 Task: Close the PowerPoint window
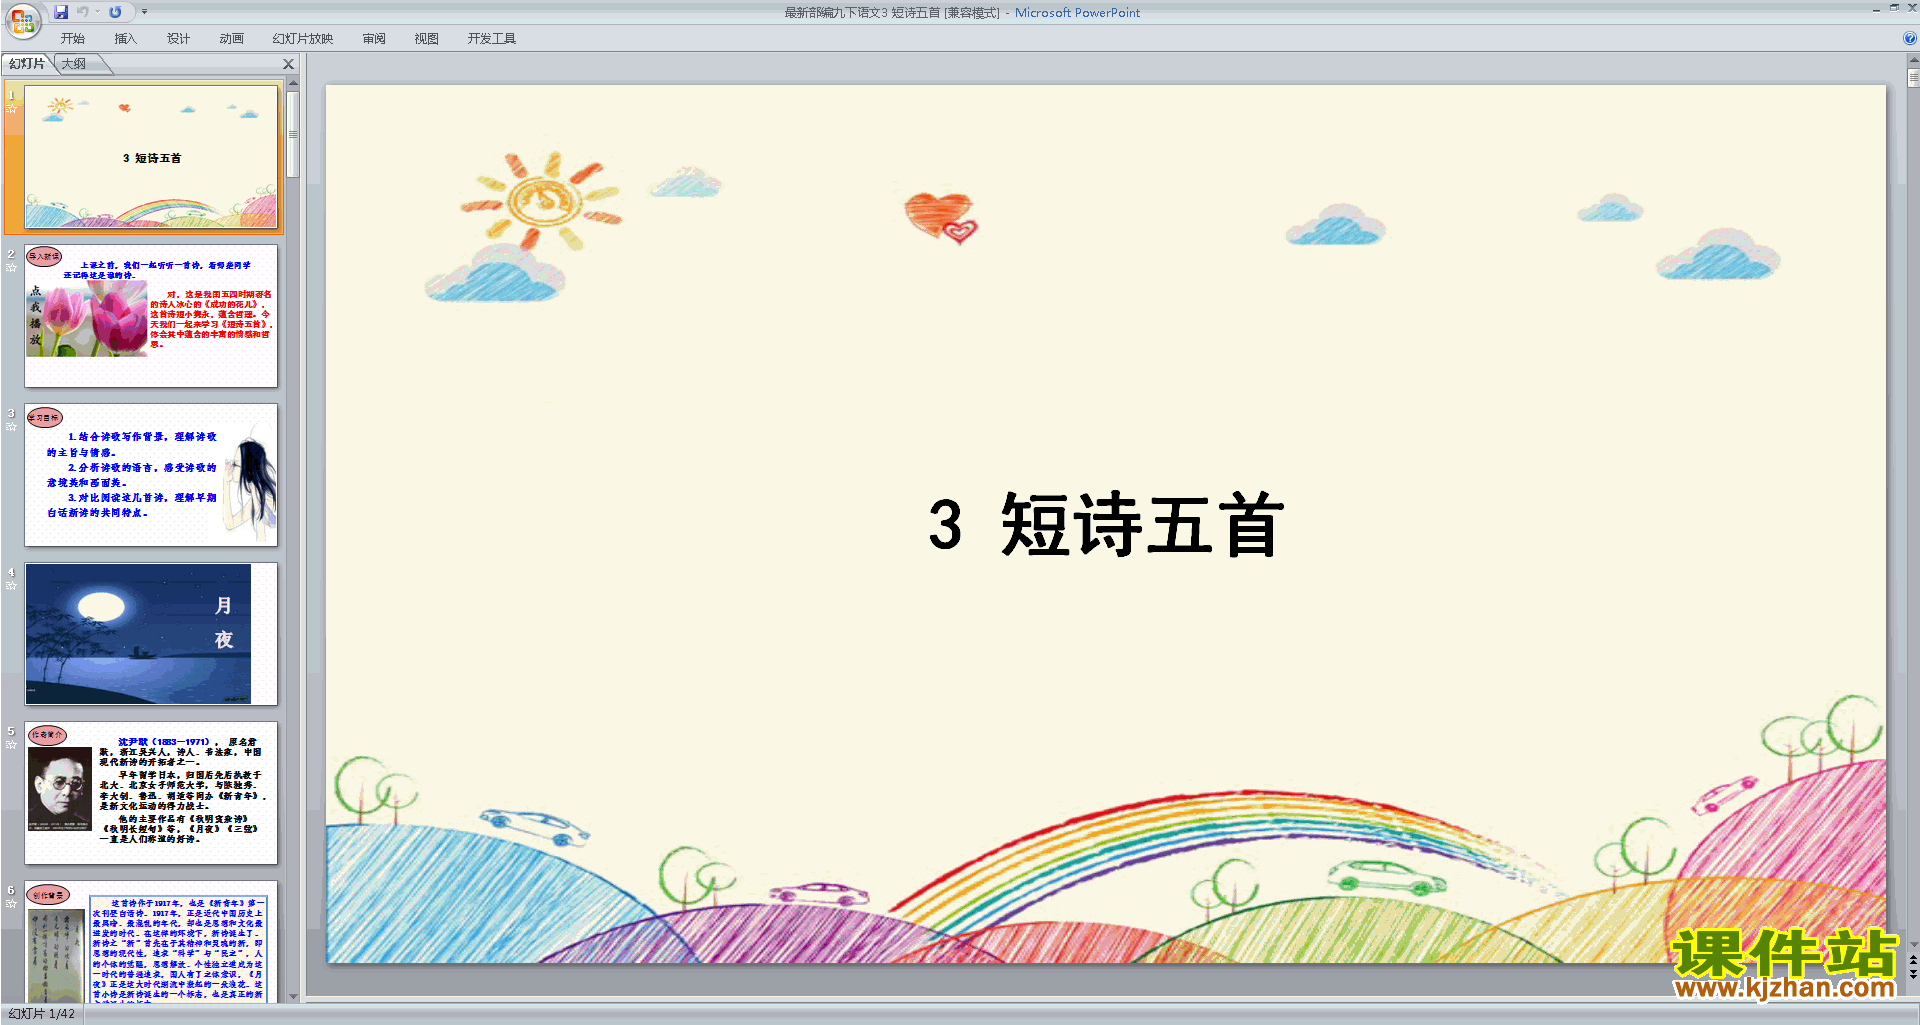(1912, 8)
